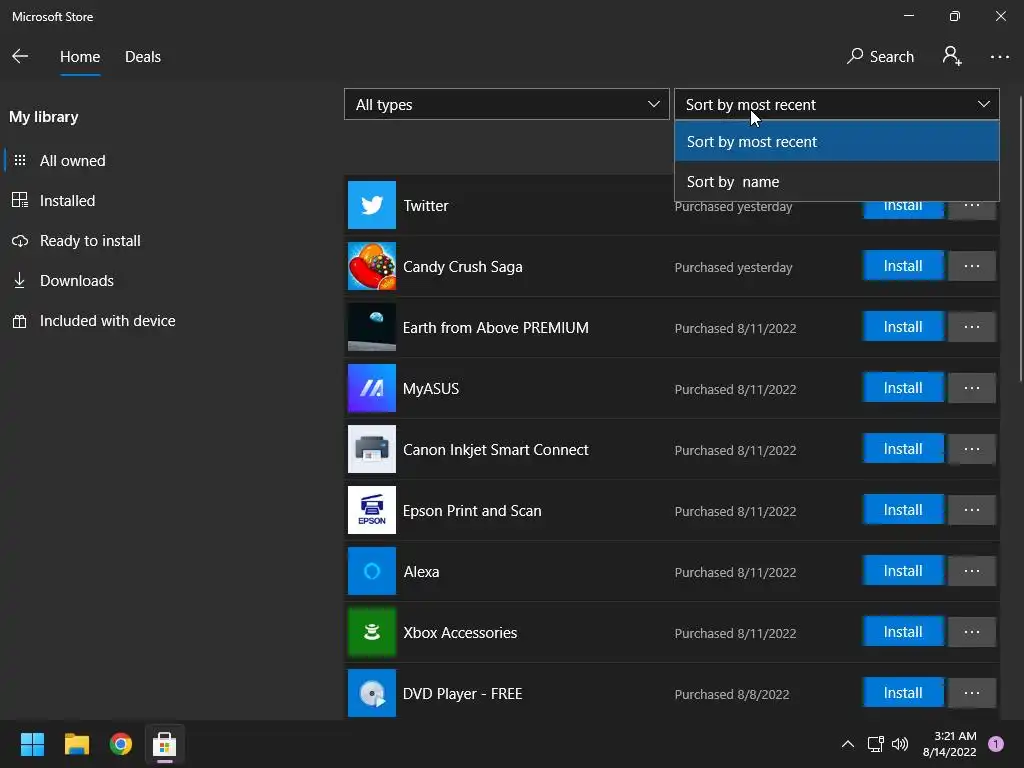The width and height of the screenshot is (1024, 768).
Task: Click the All owned grid icon
Action: [x=20, y=160]
